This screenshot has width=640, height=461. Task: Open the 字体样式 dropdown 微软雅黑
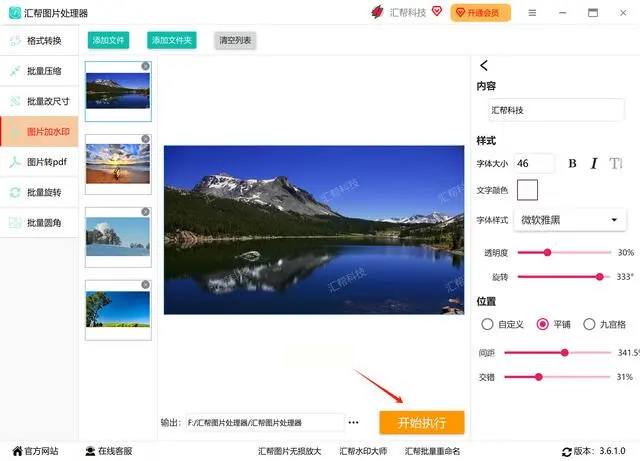click(569, 220)
